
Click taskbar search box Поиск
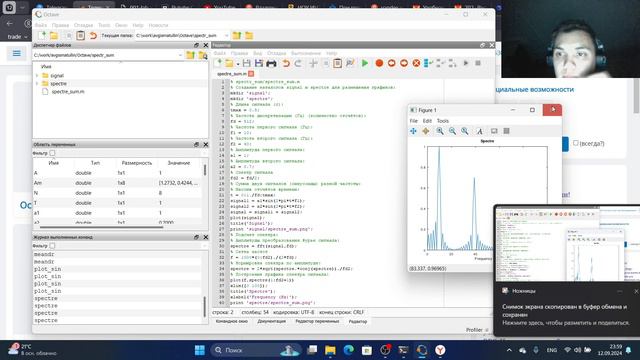(255, 350)
